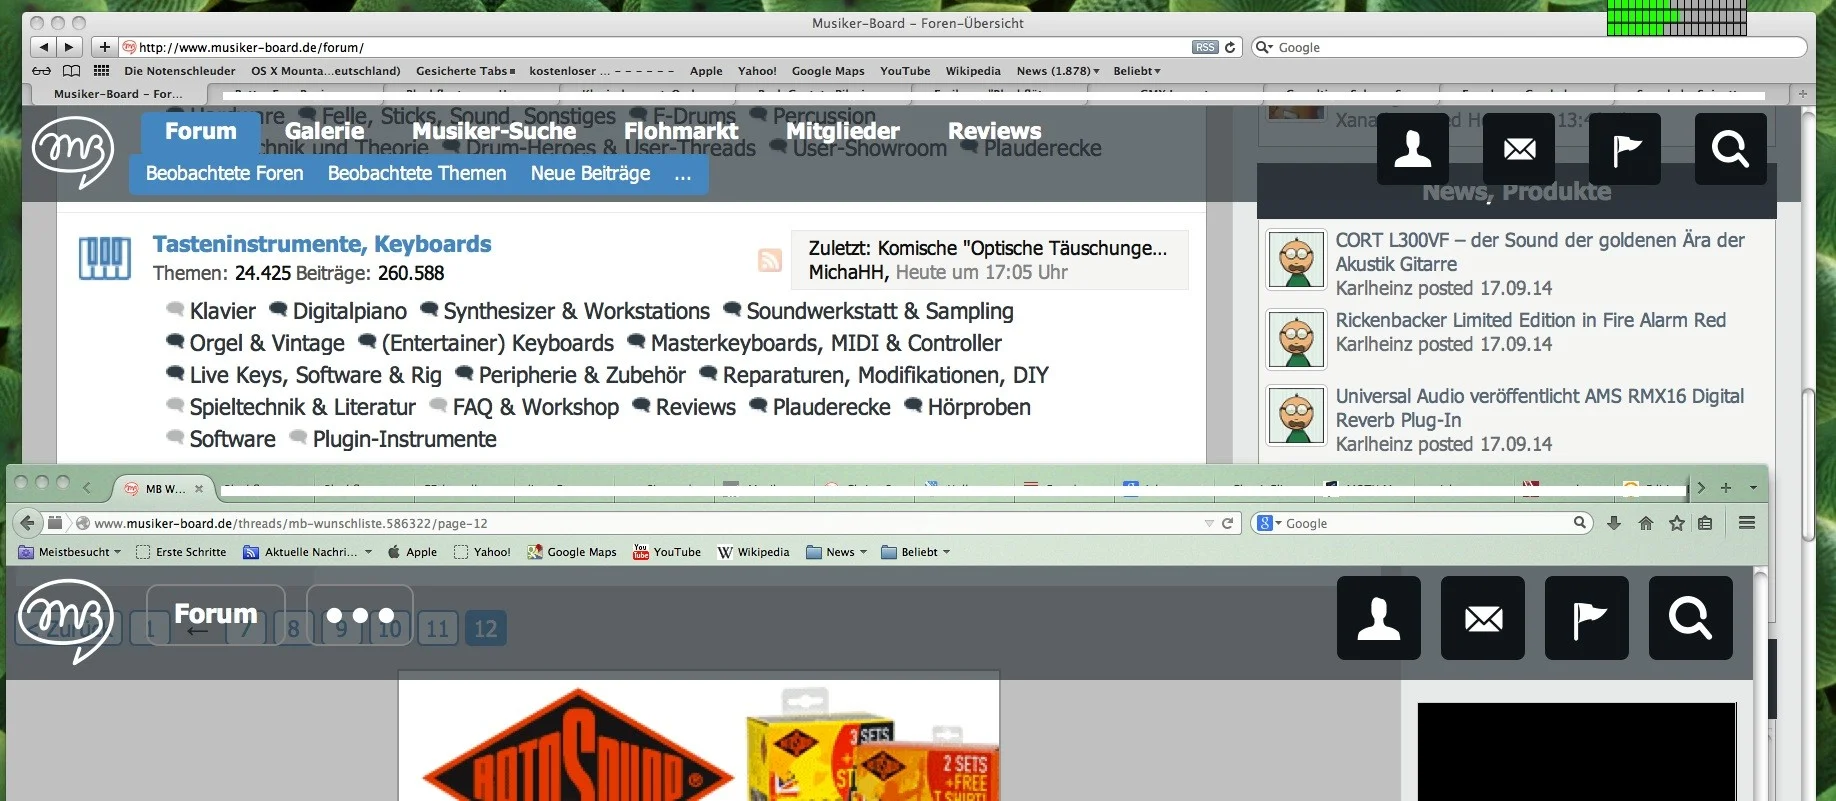The width and height of the screenshot is (1836, 801).
Task: Go to Firefox's home page icon
Action: point(1646,523)
